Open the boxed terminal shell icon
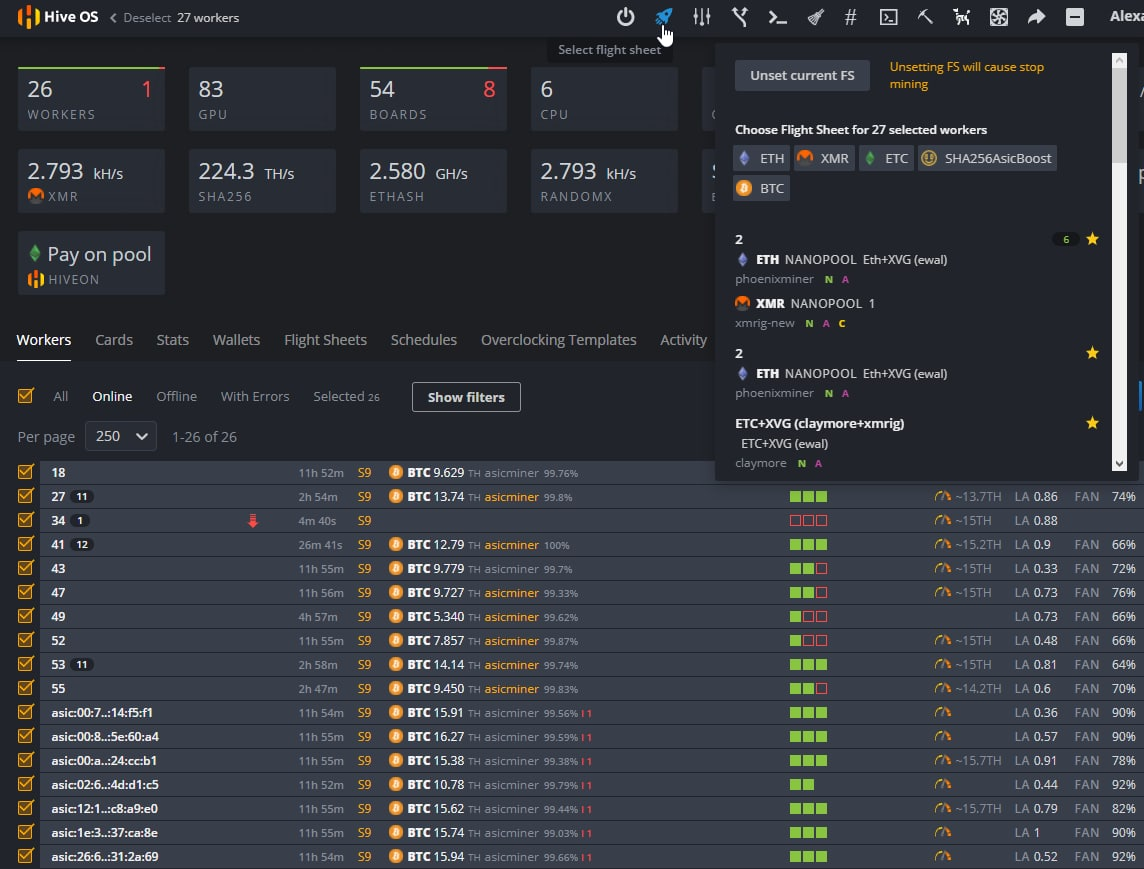This screenshot has height=869, width=1144. pyautogui.click(x=889, y=17)
